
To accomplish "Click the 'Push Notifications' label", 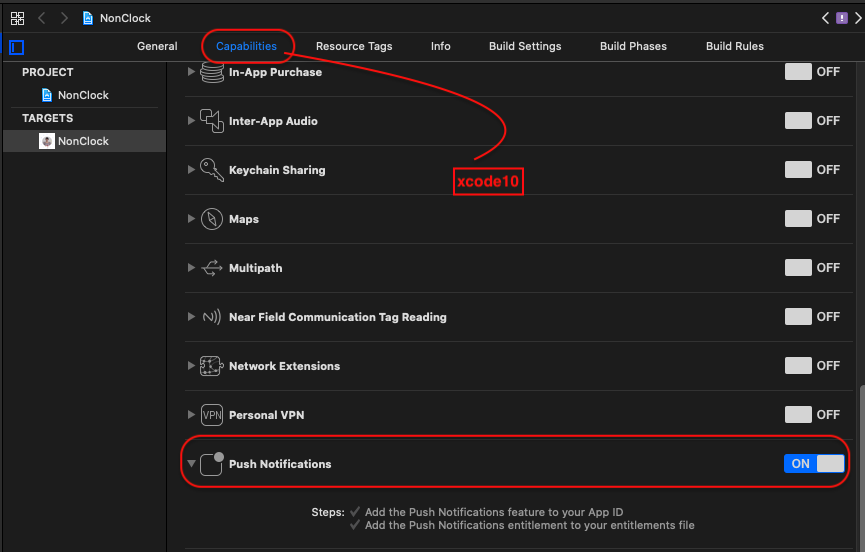I will click(x=280, y=464).
